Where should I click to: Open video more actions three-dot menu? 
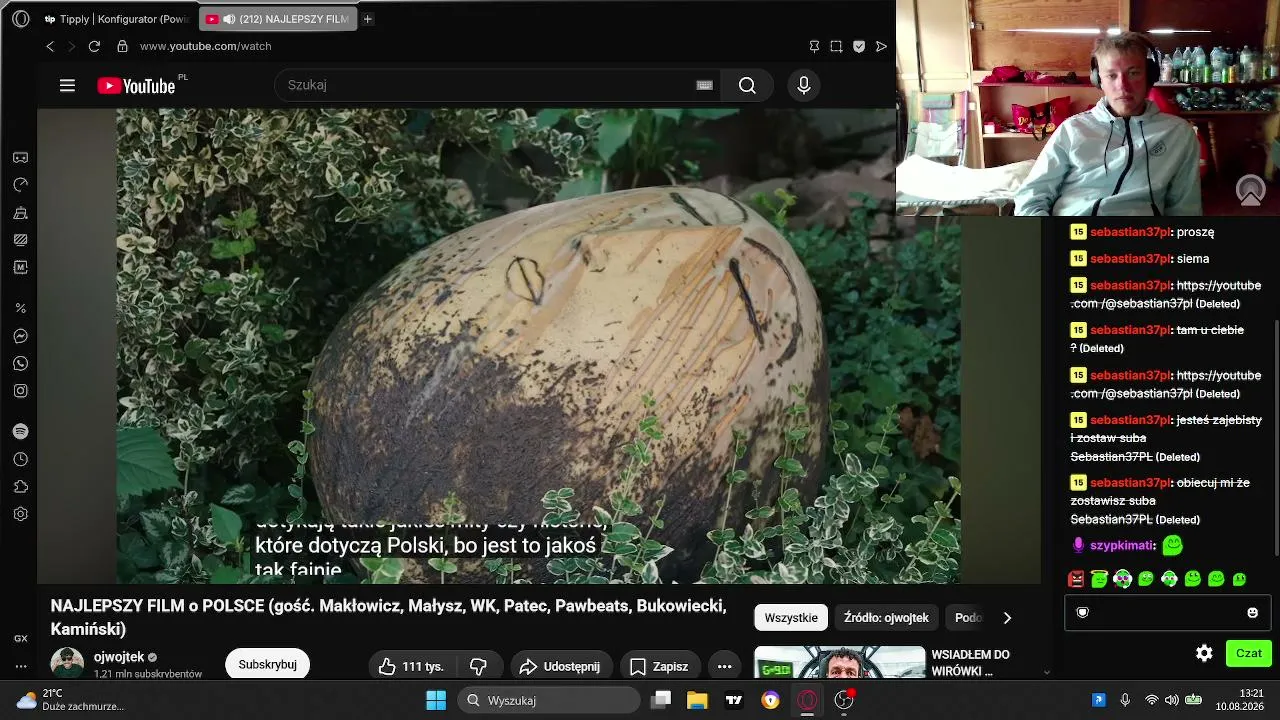click(x=725, y=667)
